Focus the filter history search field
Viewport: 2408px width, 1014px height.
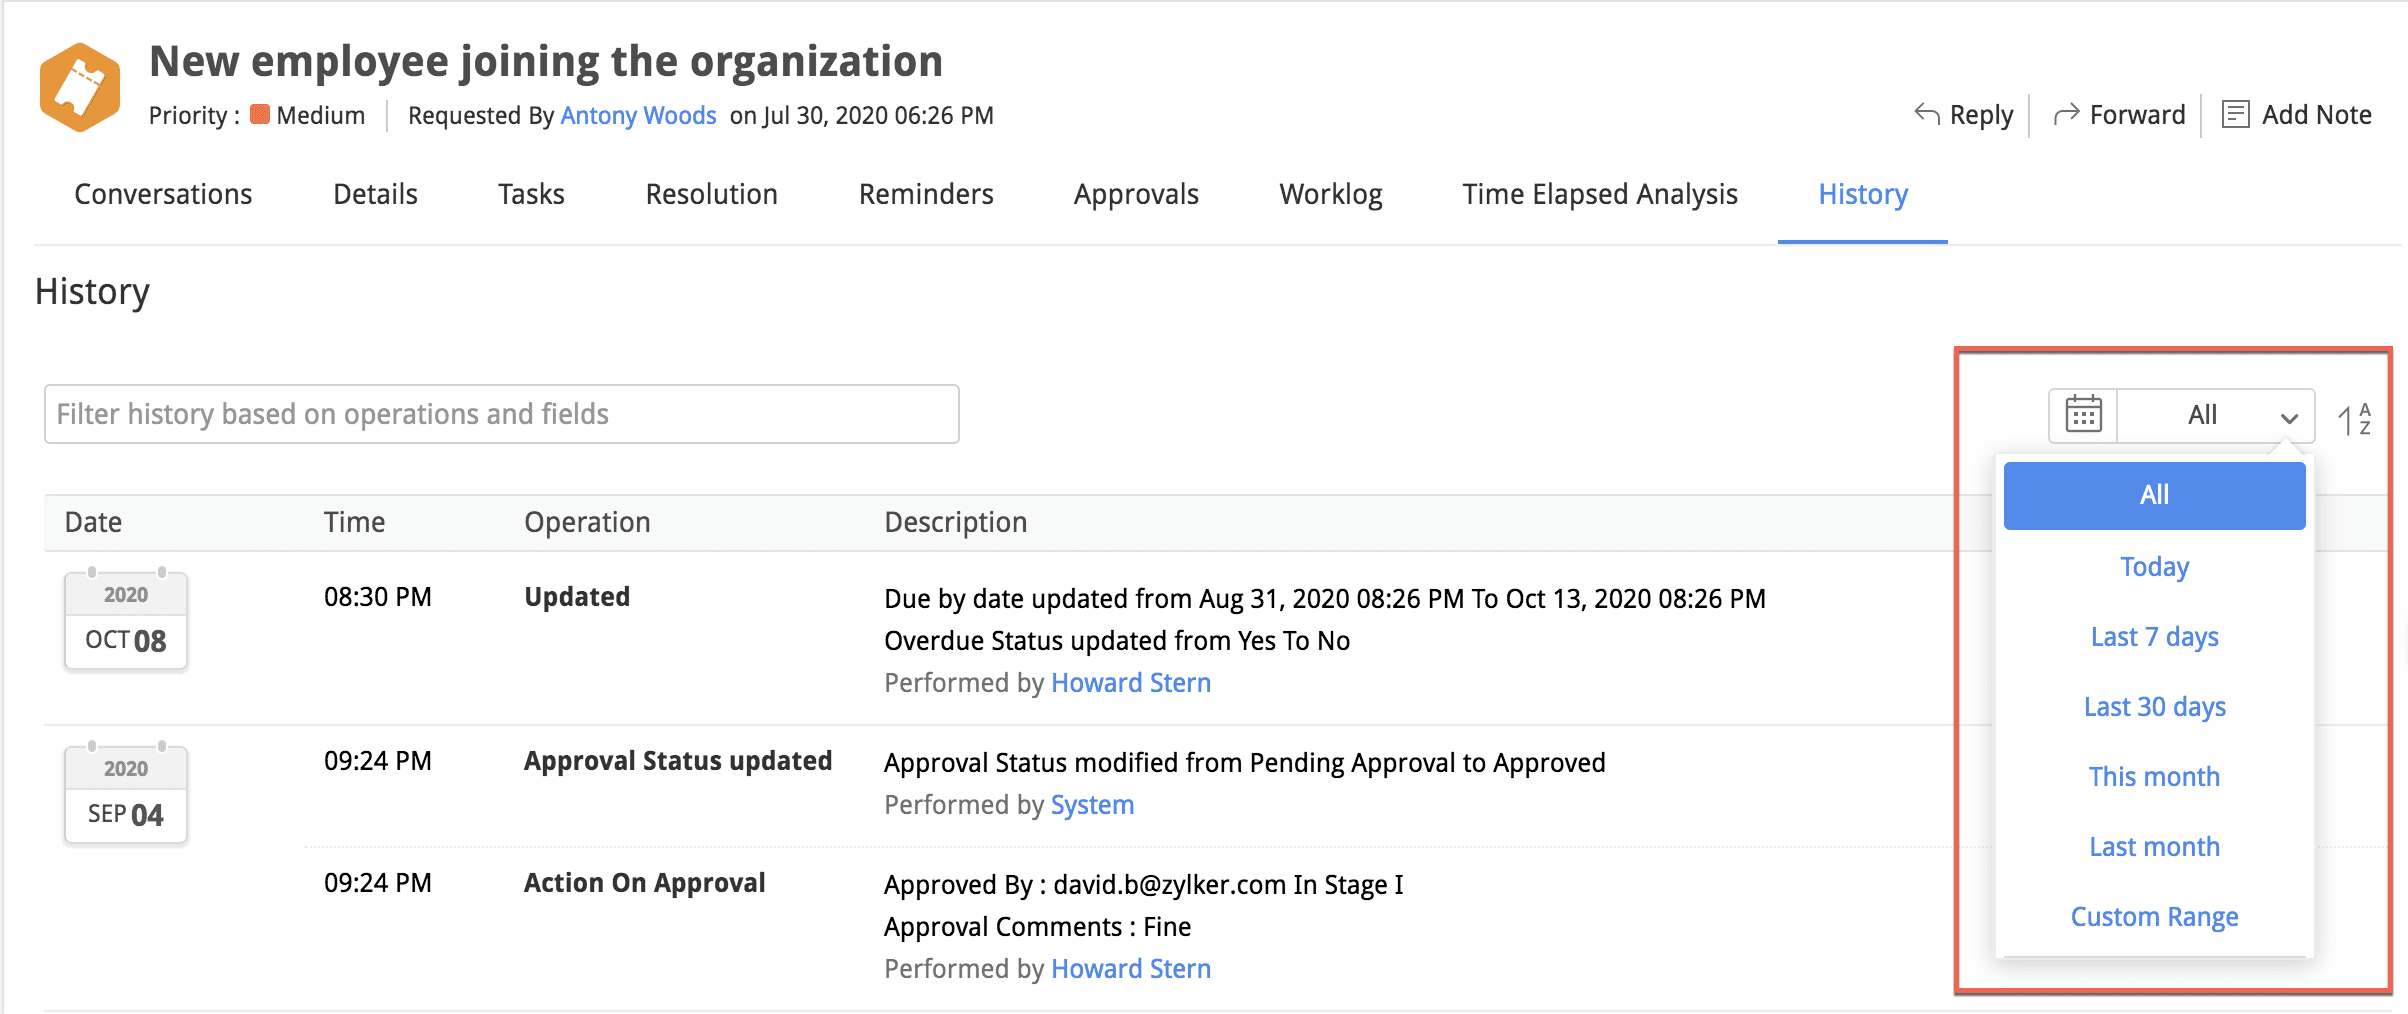pos(501,414)
